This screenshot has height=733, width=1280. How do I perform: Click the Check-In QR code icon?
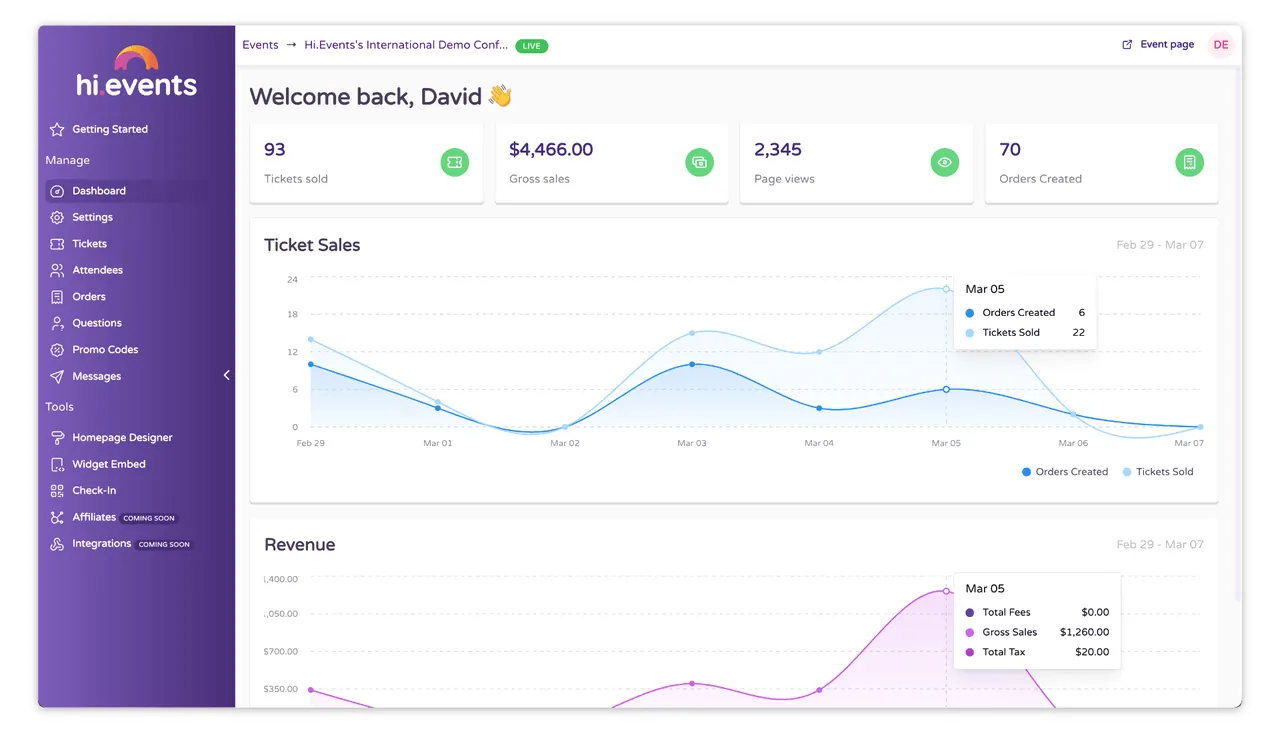[x=57, y=491]
